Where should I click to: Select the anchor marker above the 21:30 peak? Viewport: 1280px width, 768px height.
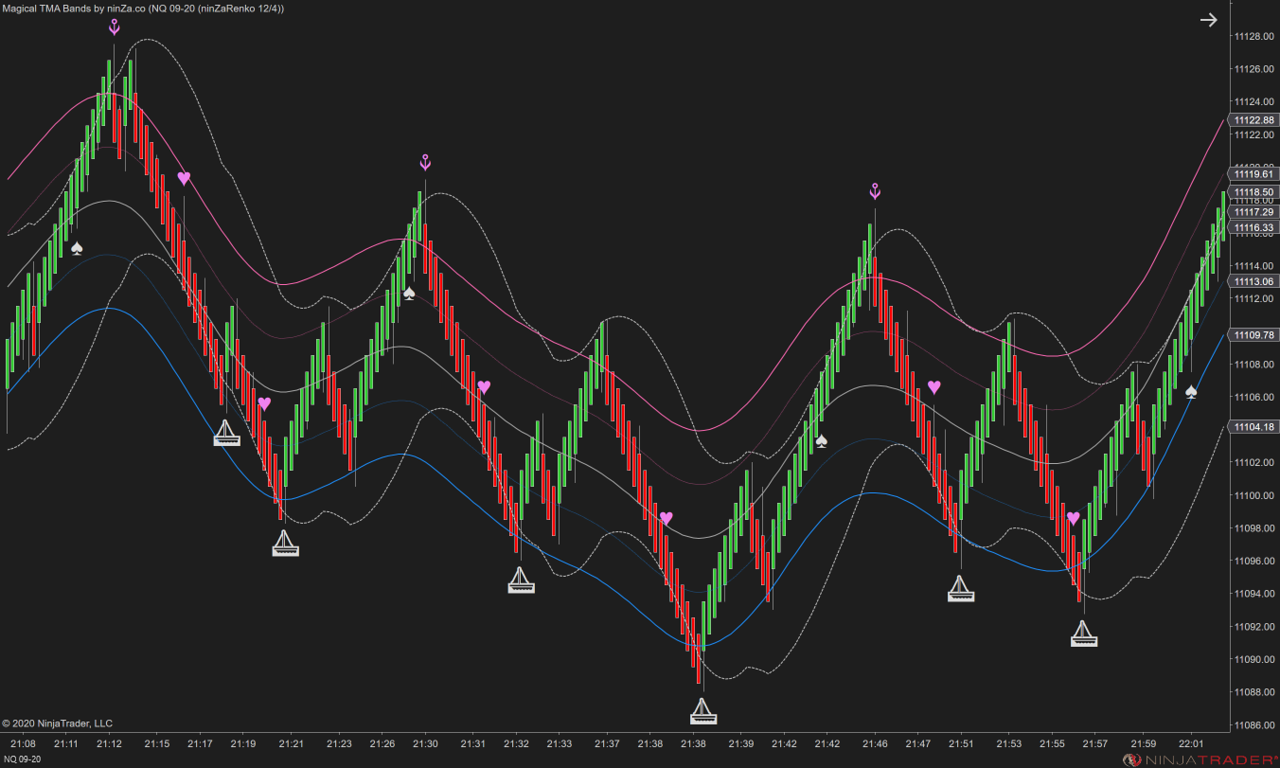tap(424, 162)
